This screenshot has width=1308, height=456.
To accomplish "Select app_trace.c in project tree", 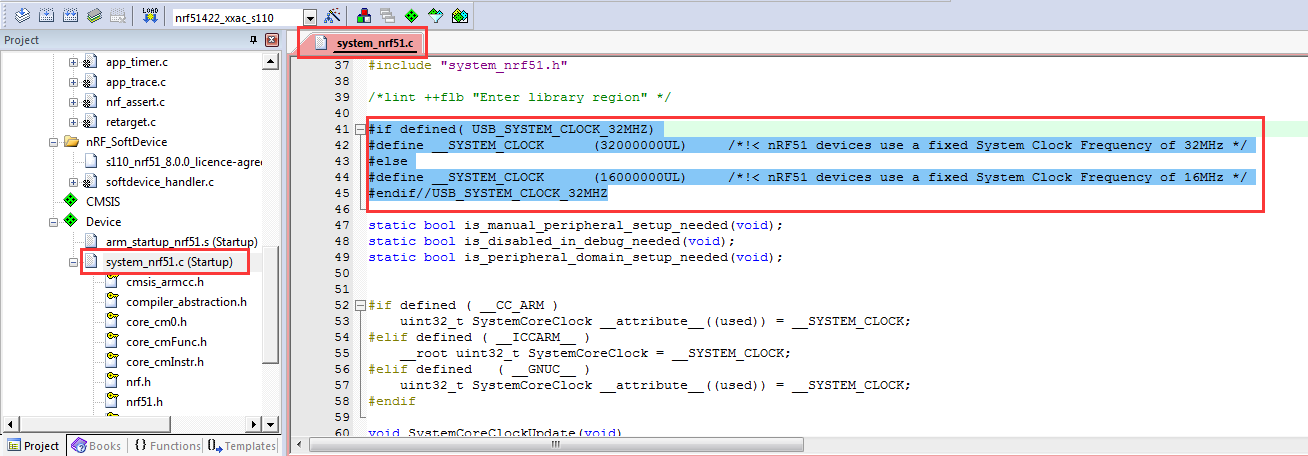I will 136,82.
